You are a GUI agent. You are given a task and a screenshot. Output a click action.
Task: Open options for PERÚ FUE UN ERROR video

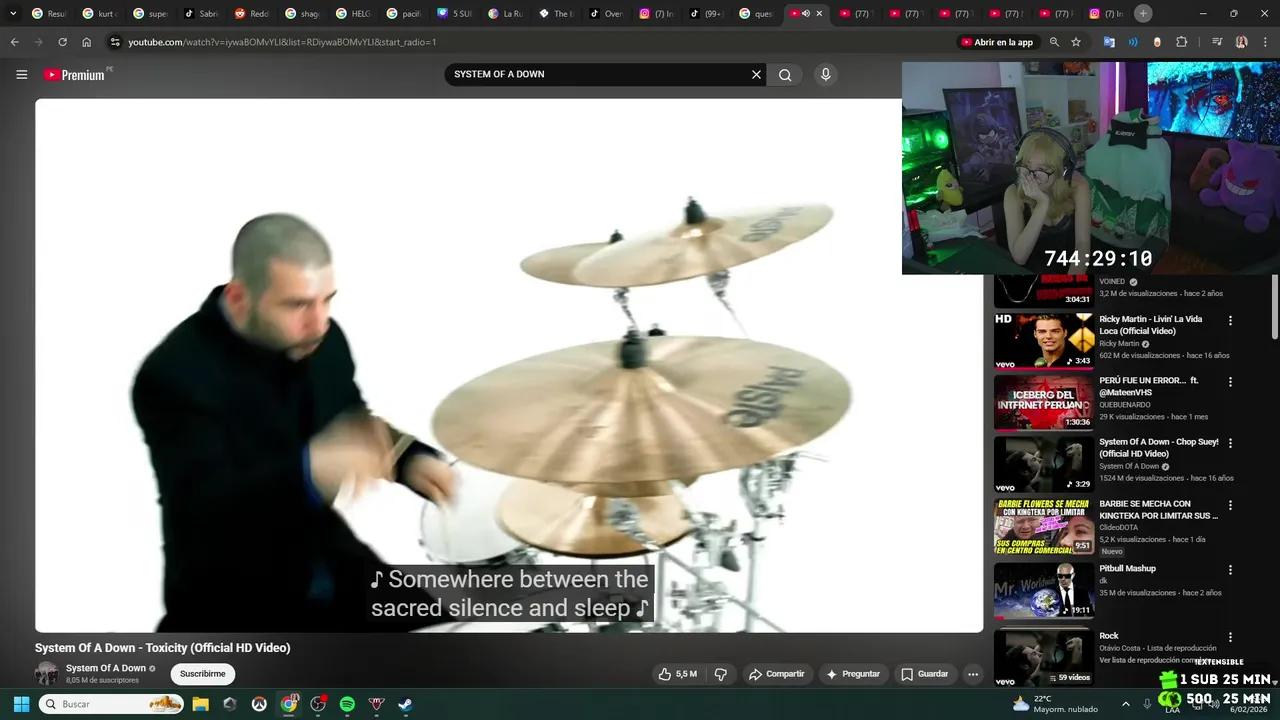click(1230, 382)
